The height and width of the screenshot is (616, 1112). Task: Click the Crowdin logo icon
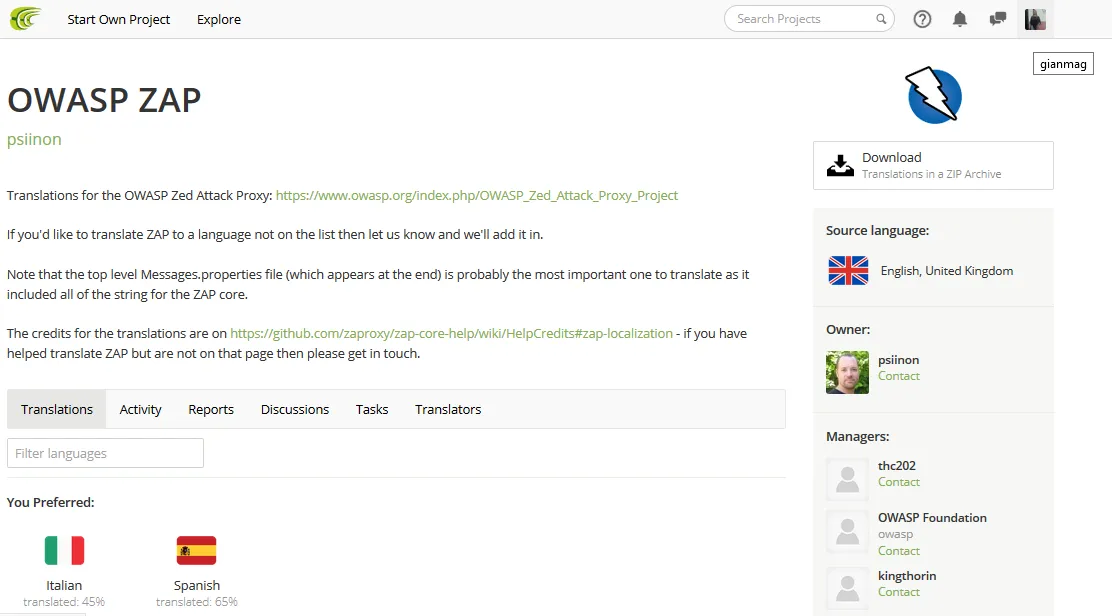26,18
